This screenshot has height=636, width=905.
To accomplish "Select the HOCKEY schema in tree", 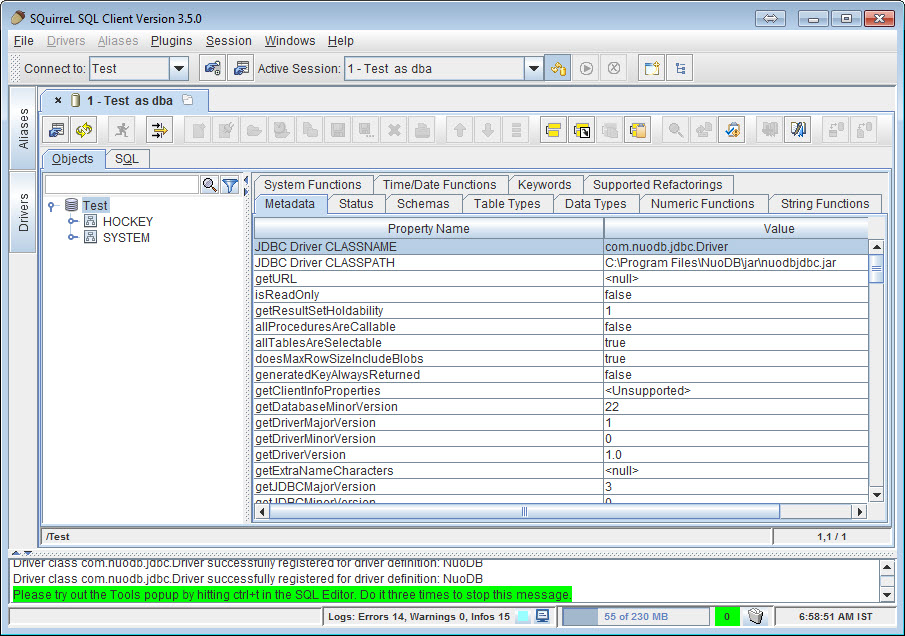I will coord(128,222).
